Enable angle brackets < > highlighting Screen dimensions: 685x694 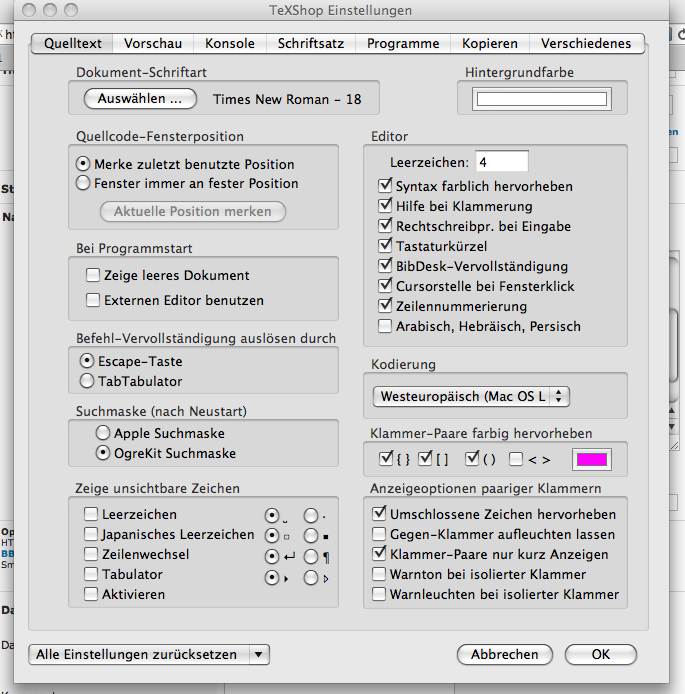click(516, 459)
